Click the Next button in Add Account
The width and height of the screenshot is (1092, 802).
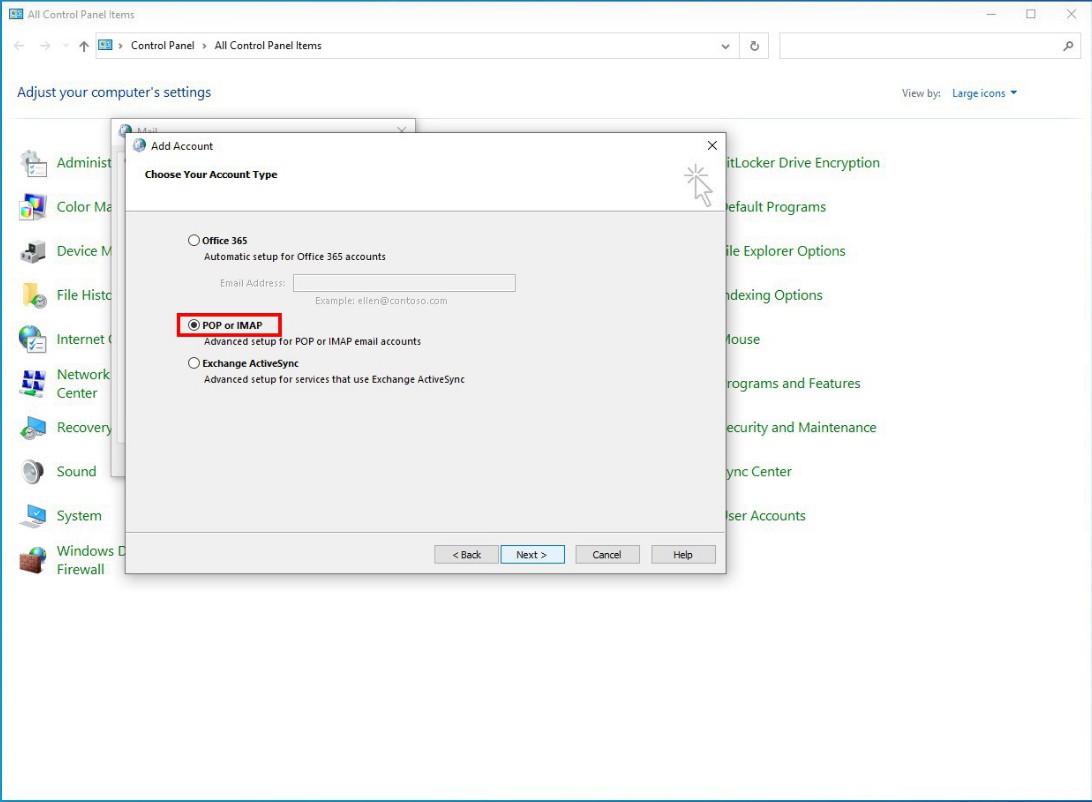532,554
